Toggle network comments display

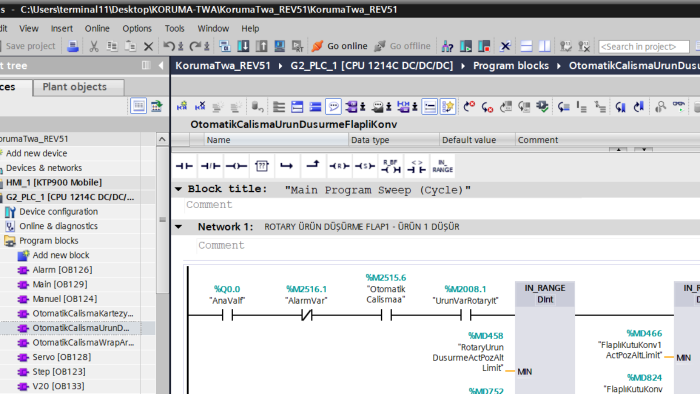coord(333,107)
